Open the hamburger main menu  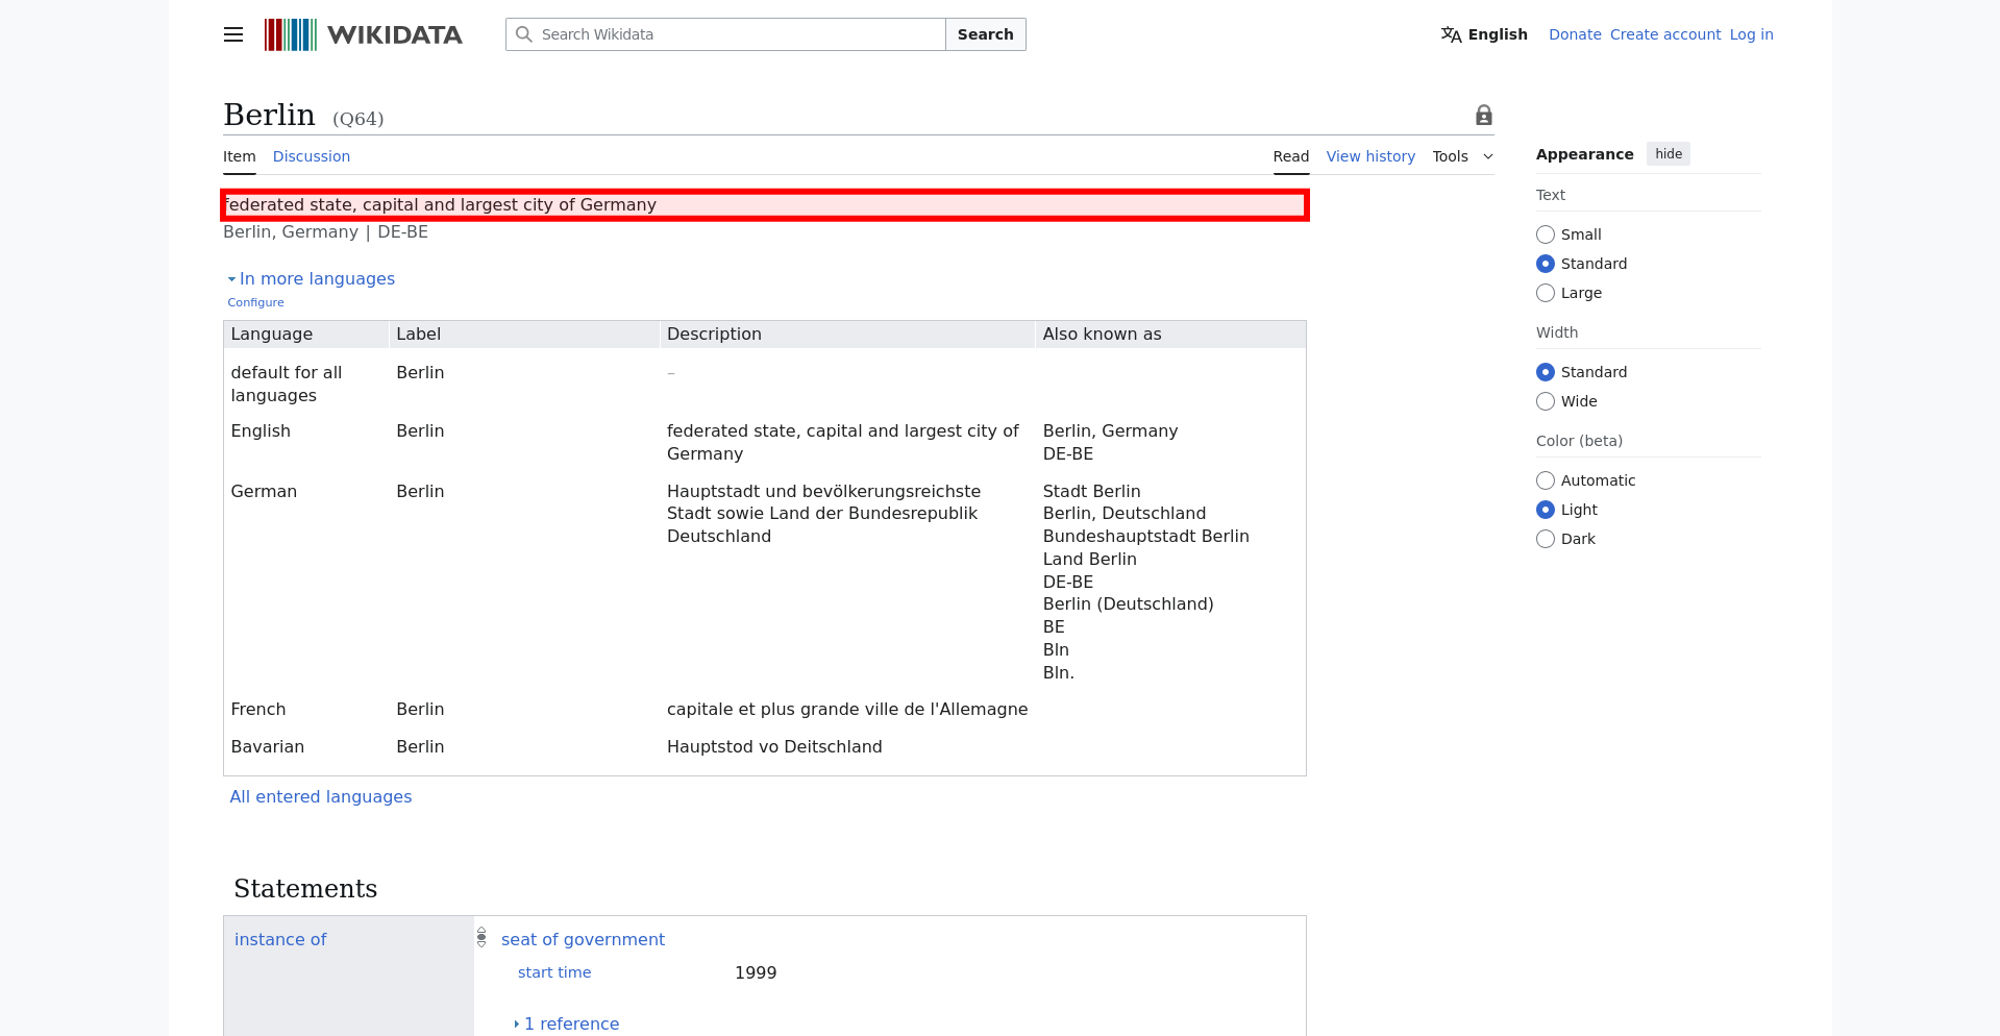click(233, 35)
